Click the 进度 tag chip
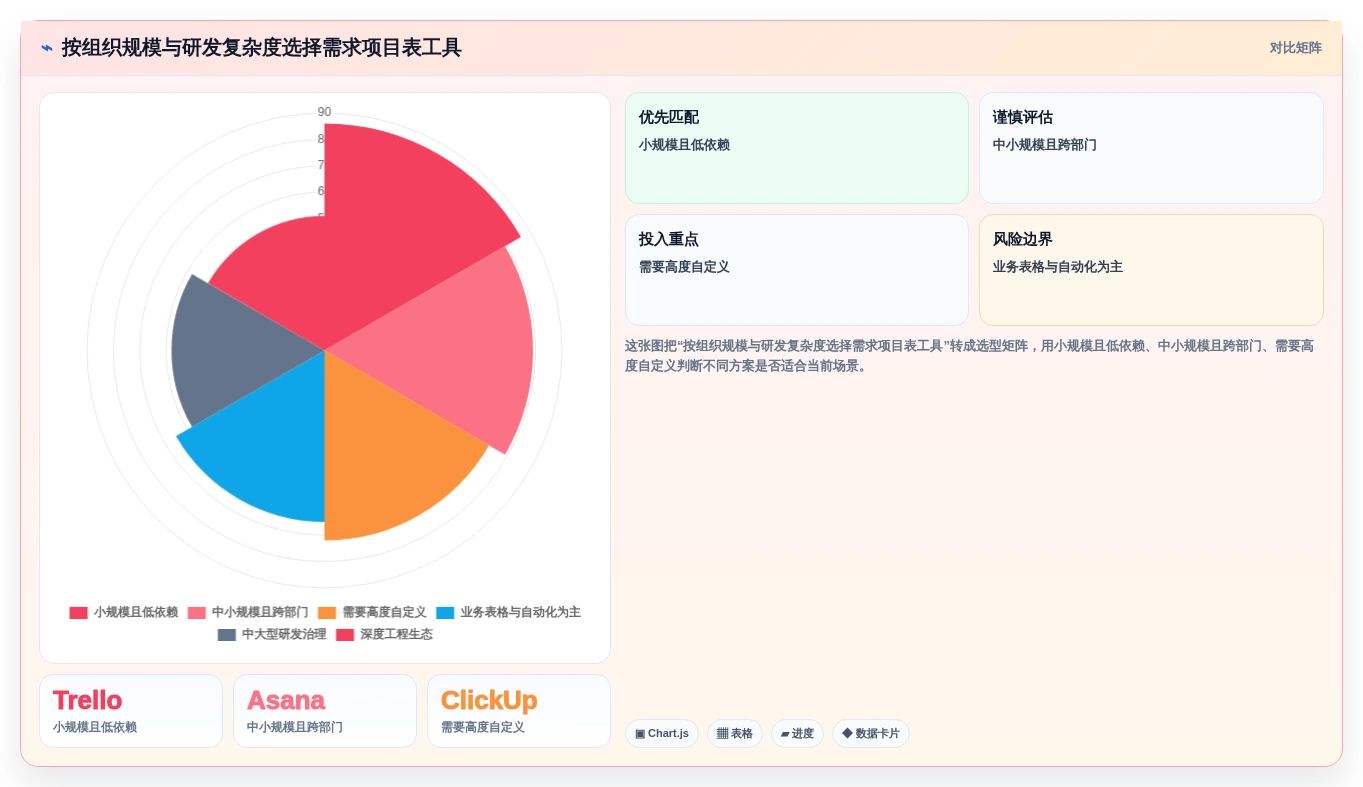This screenshot has width=1363, height=787. tap(797, 733)
